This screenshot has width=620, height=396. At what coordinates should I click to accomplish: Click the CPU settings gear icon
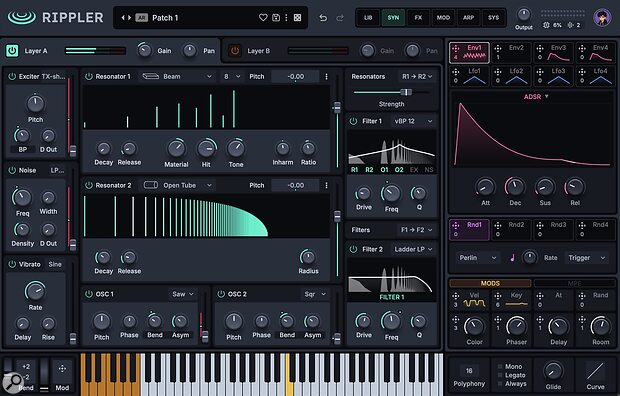[546, 25]
